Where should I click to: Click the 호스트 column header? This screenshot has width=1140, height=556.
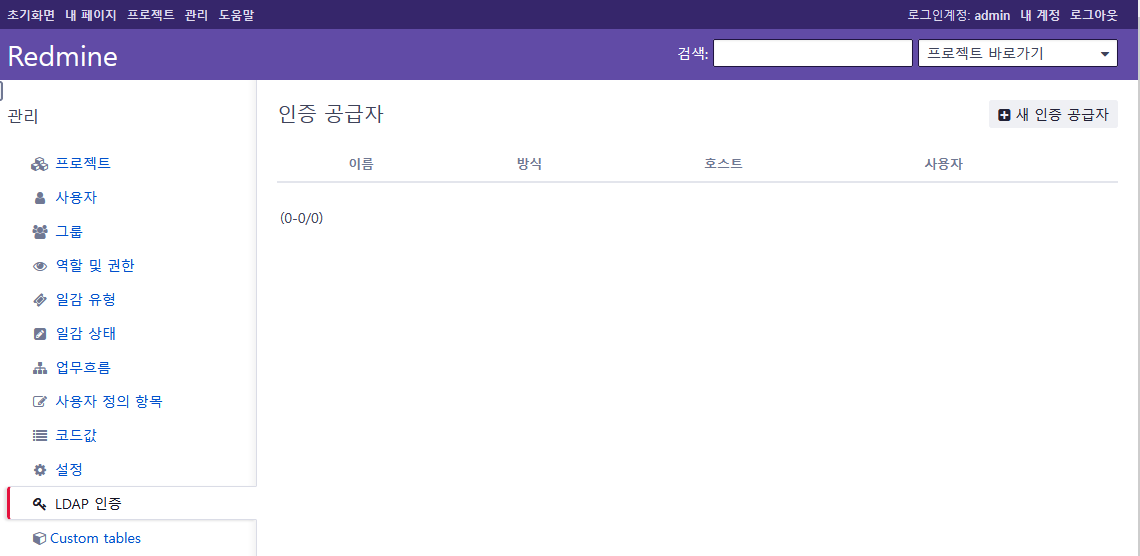pos(723,164)
